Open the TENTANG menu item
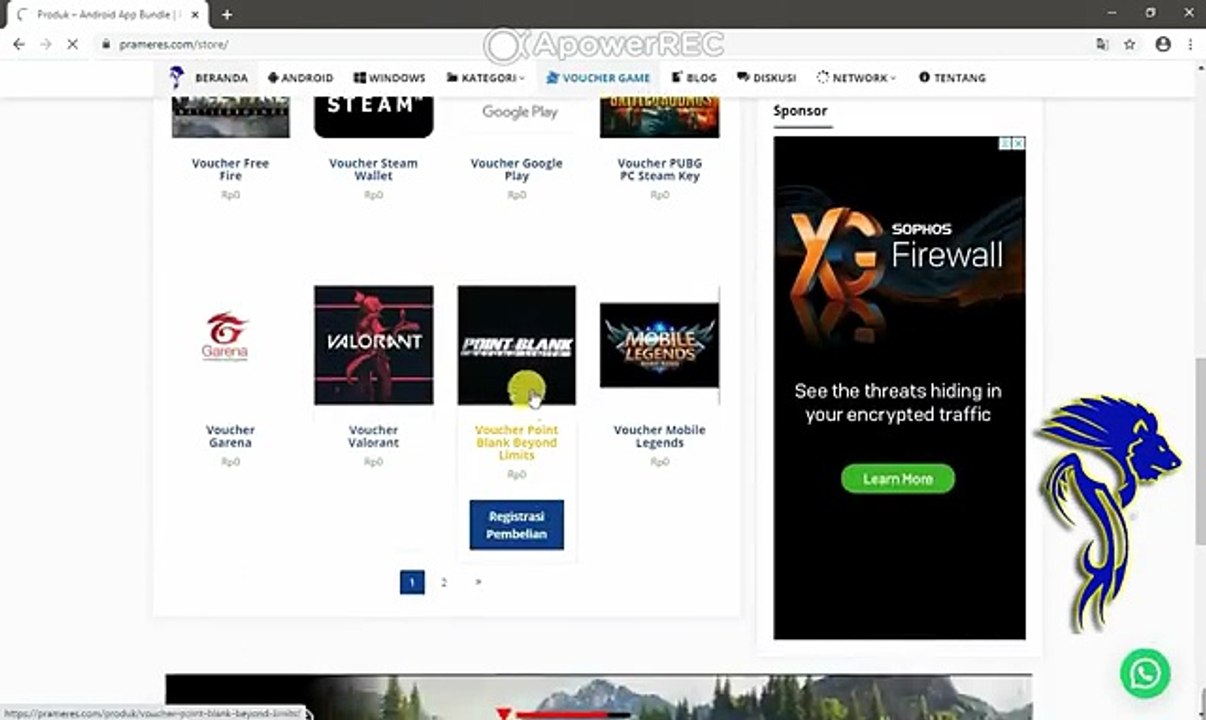The height and width of the screenshot is (720, 1206). (952, 77)
